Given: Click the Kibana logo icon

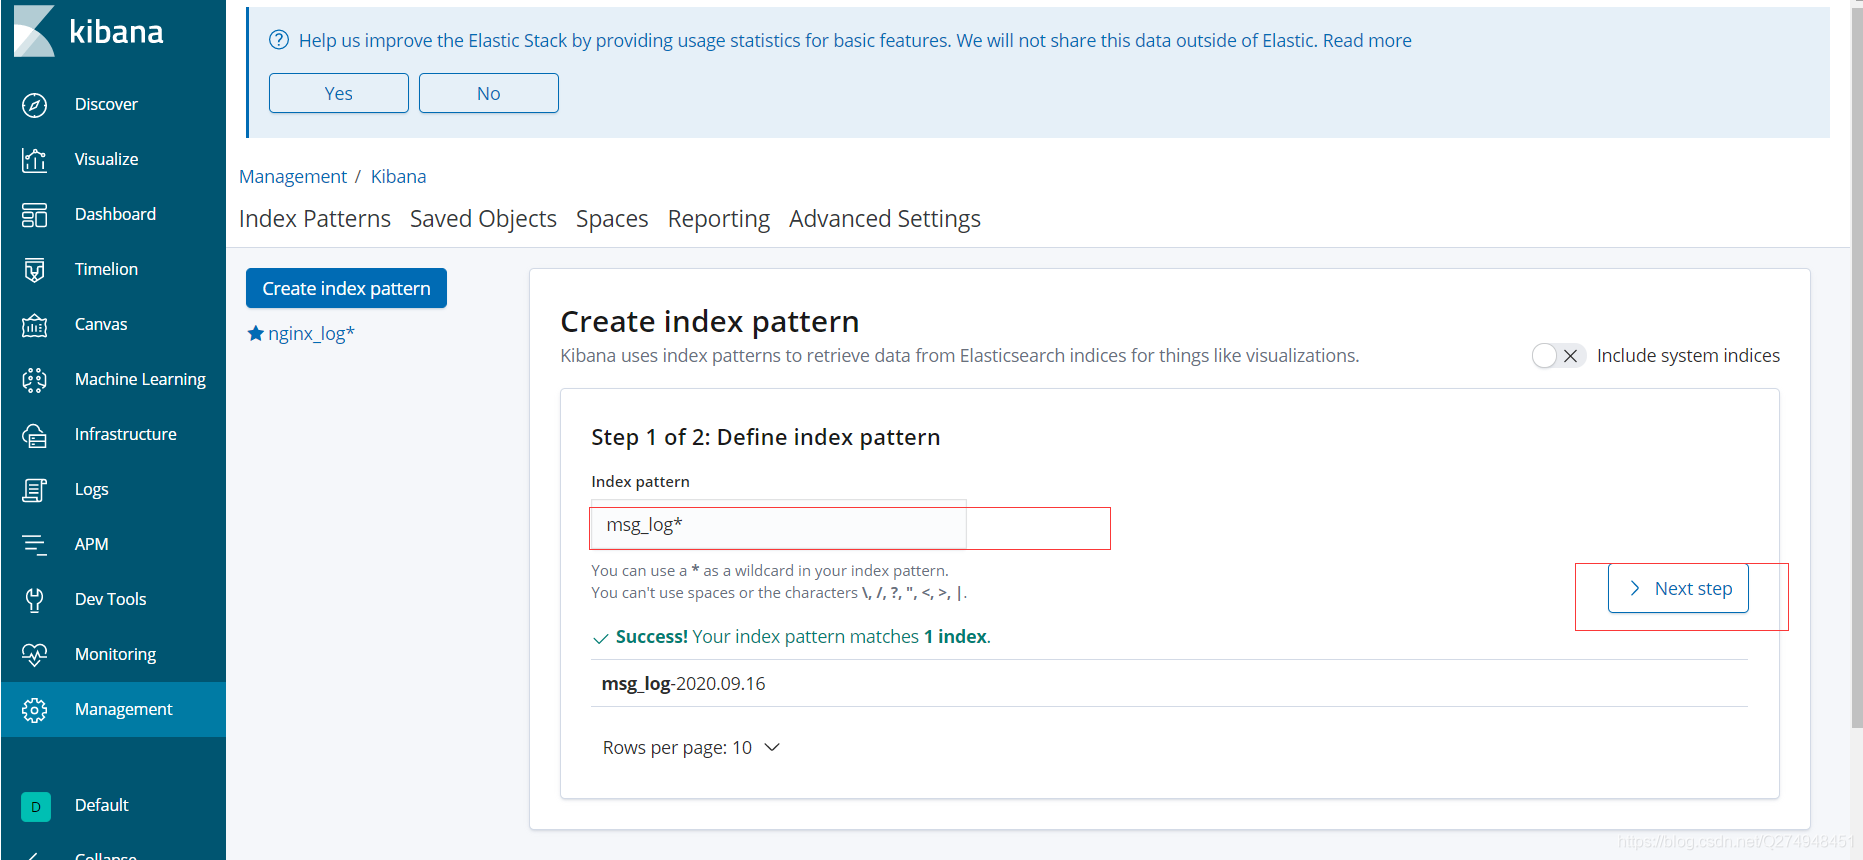Looking at the screenshot, I should click(34, 31).
